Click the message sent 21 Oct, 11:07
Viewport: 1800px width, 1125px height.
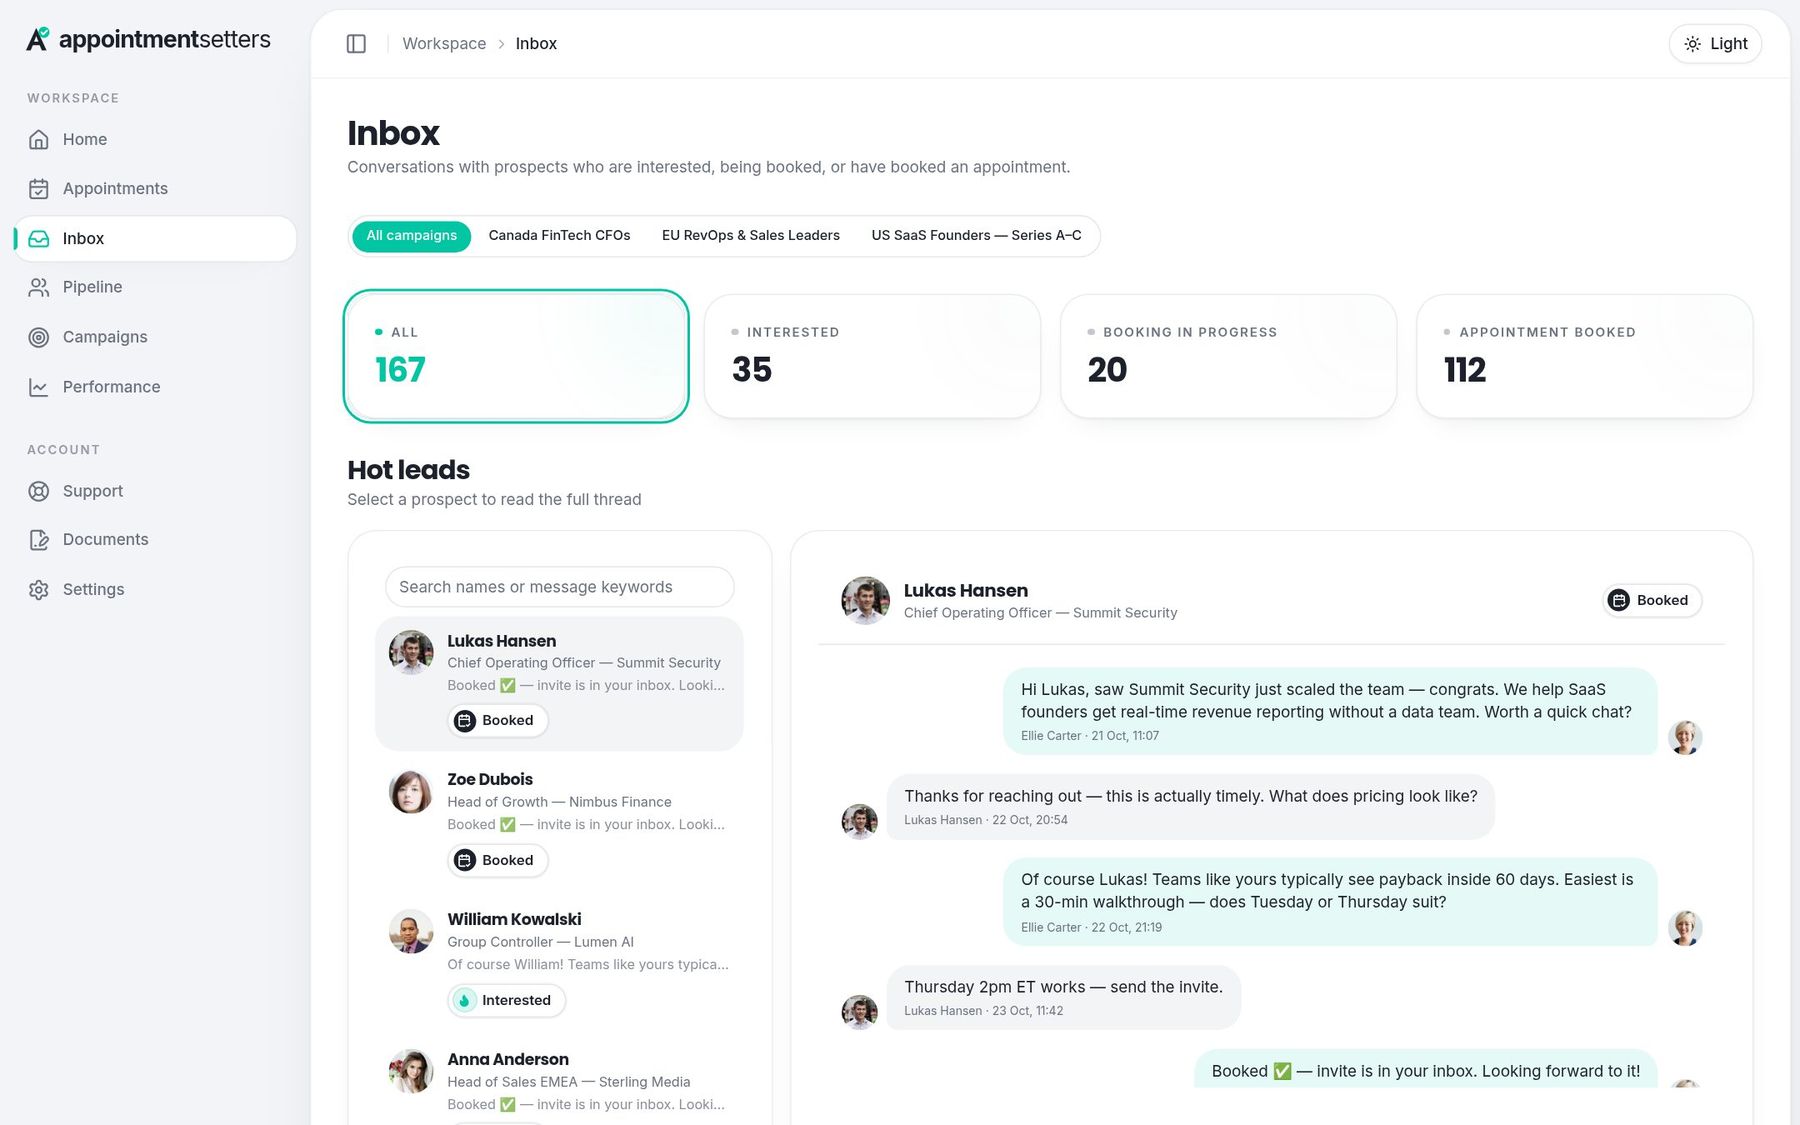coord(1330,711)
